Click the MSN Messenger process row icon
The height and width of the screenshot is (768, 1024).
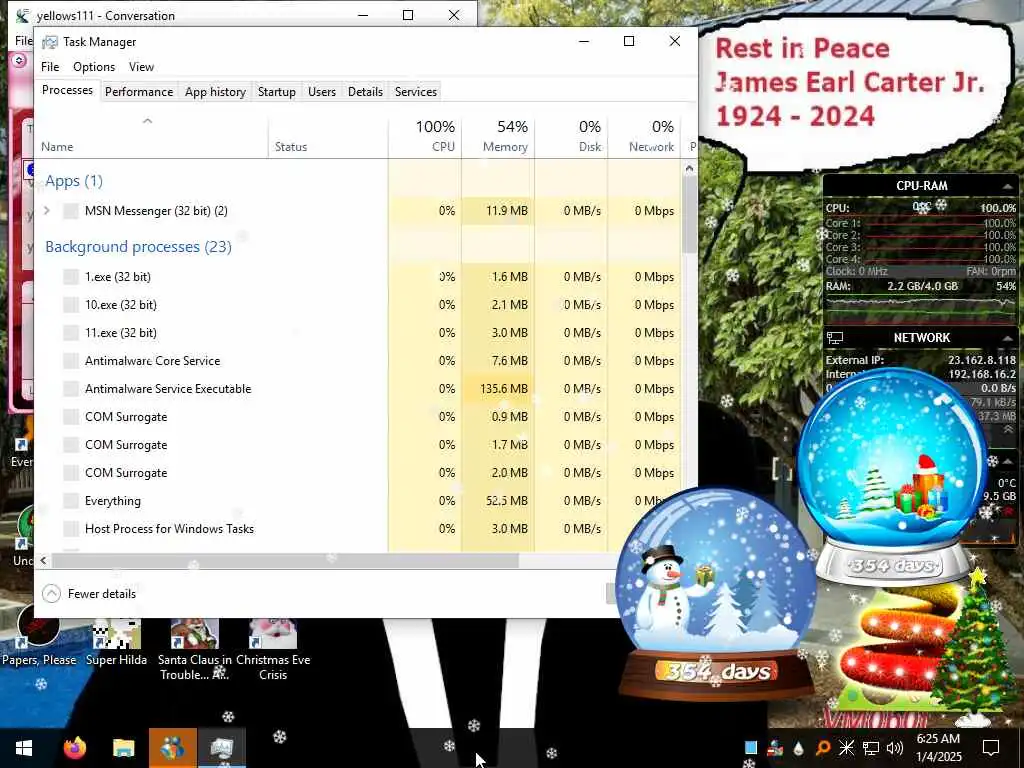(x=71, y=211)
